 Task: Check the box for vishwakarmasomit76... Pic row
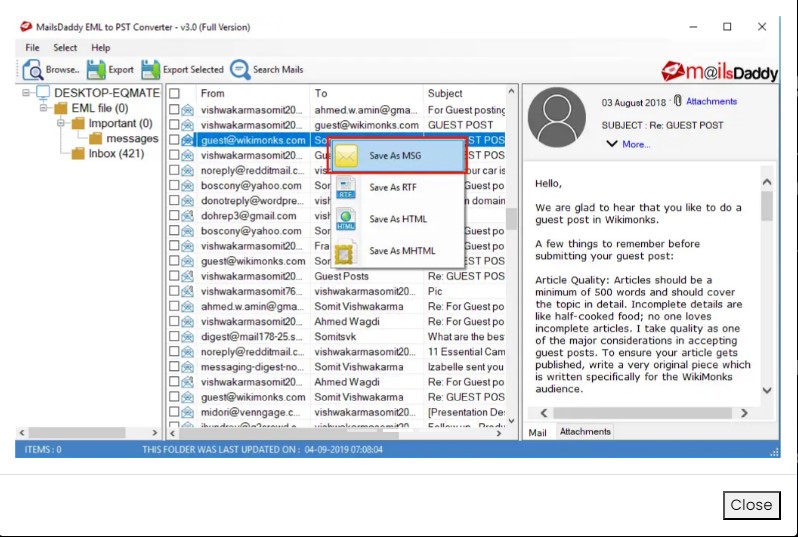point(175,291)
